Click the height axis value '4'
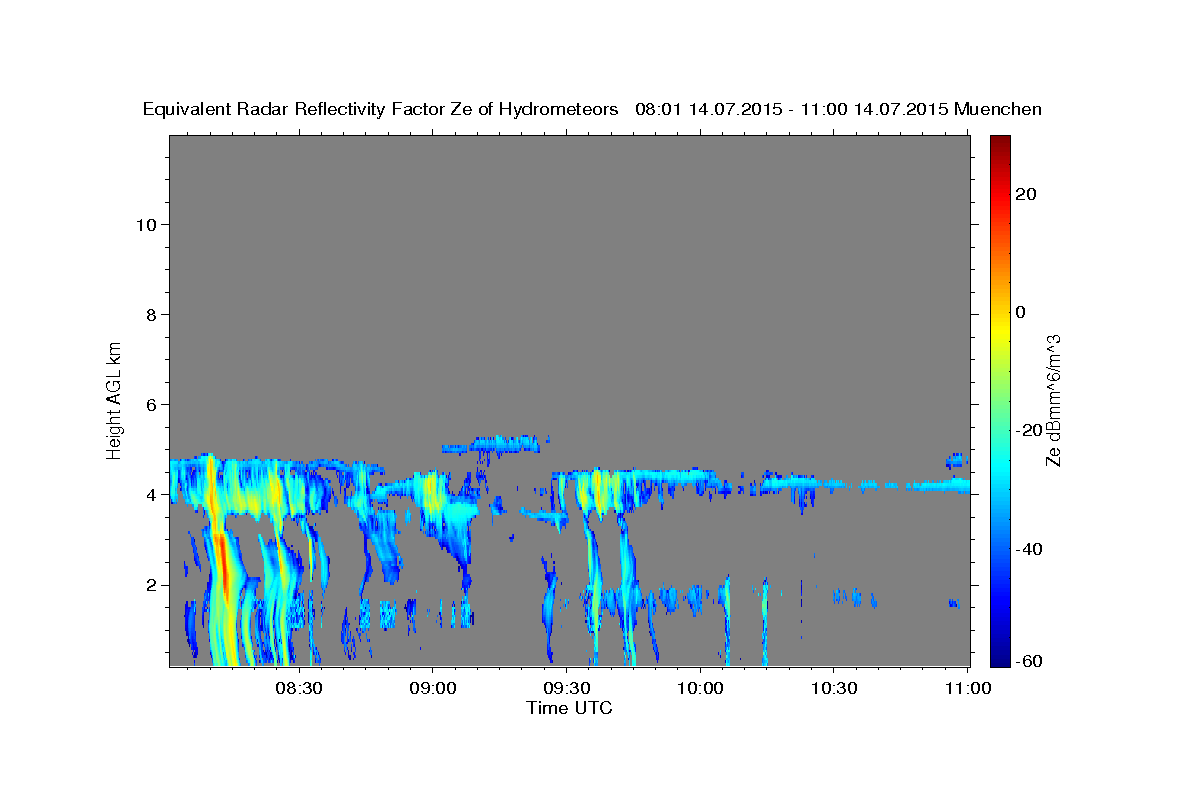The image size is (1200, 800). (153, 495)
